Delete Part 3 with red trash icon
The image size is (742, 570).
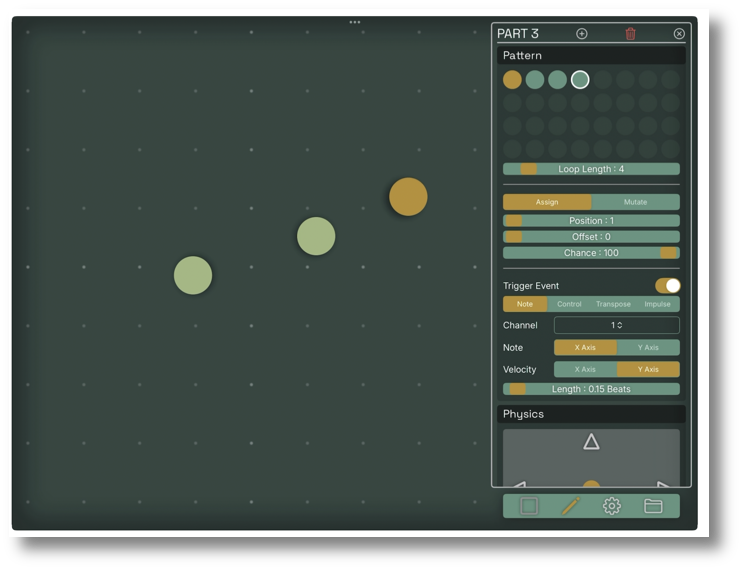[x=630, y=34]
